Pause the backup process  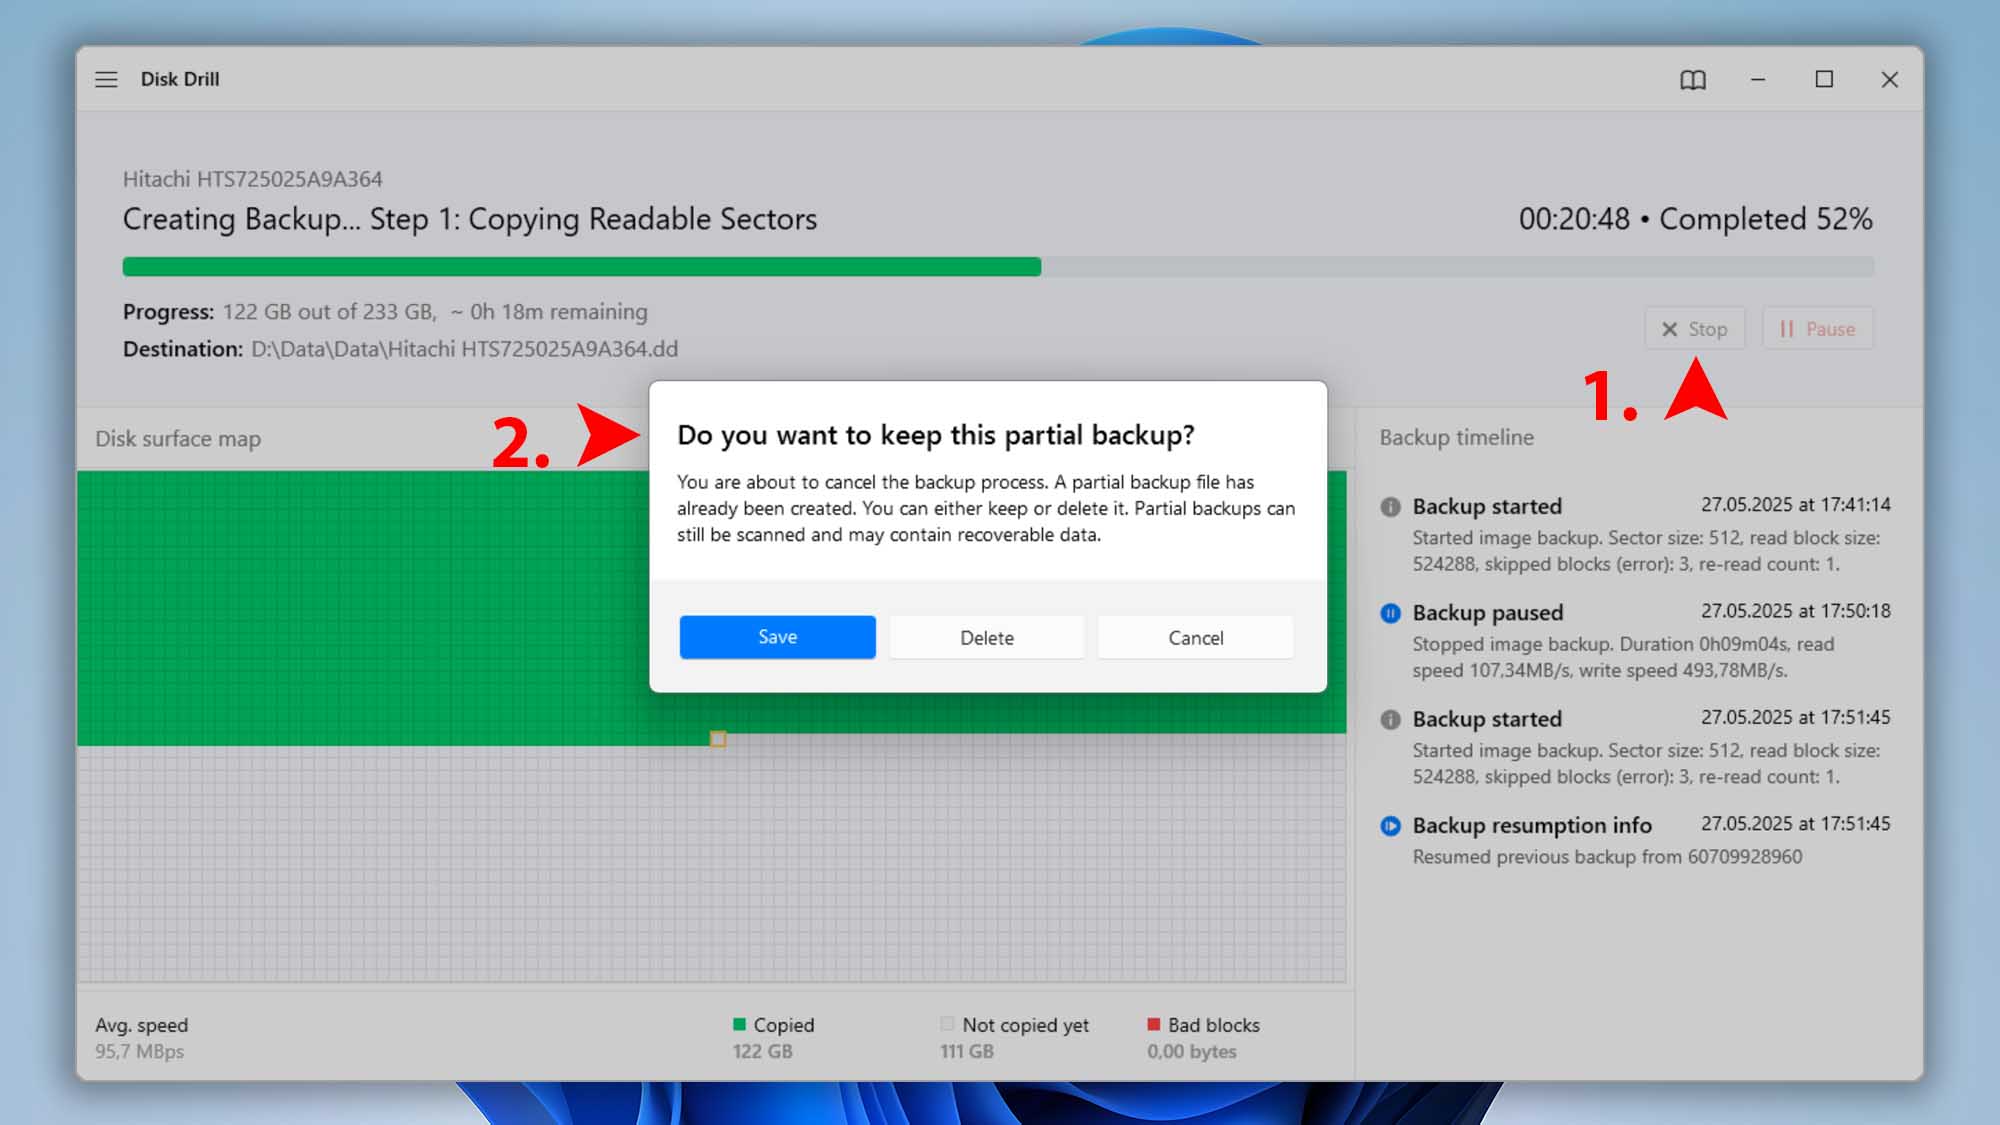(1818, 329)
